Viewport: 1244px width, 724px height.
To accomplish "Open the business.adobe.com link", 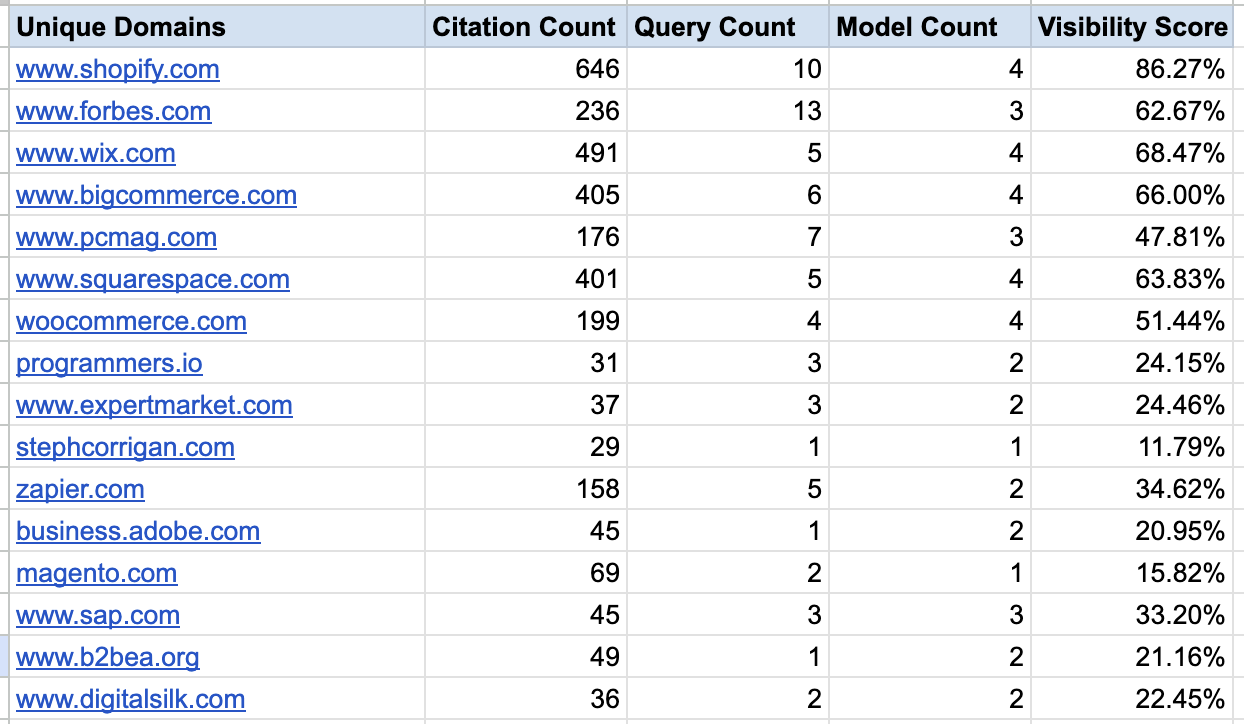I will (138, 531).
